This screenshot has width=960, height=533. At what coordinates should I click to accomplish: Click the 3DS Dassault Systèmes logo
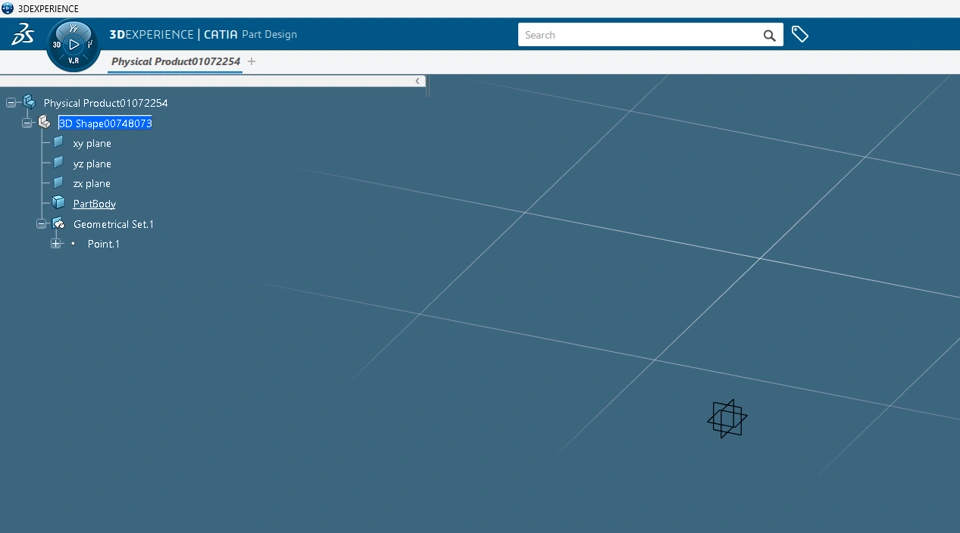[23, 34]
